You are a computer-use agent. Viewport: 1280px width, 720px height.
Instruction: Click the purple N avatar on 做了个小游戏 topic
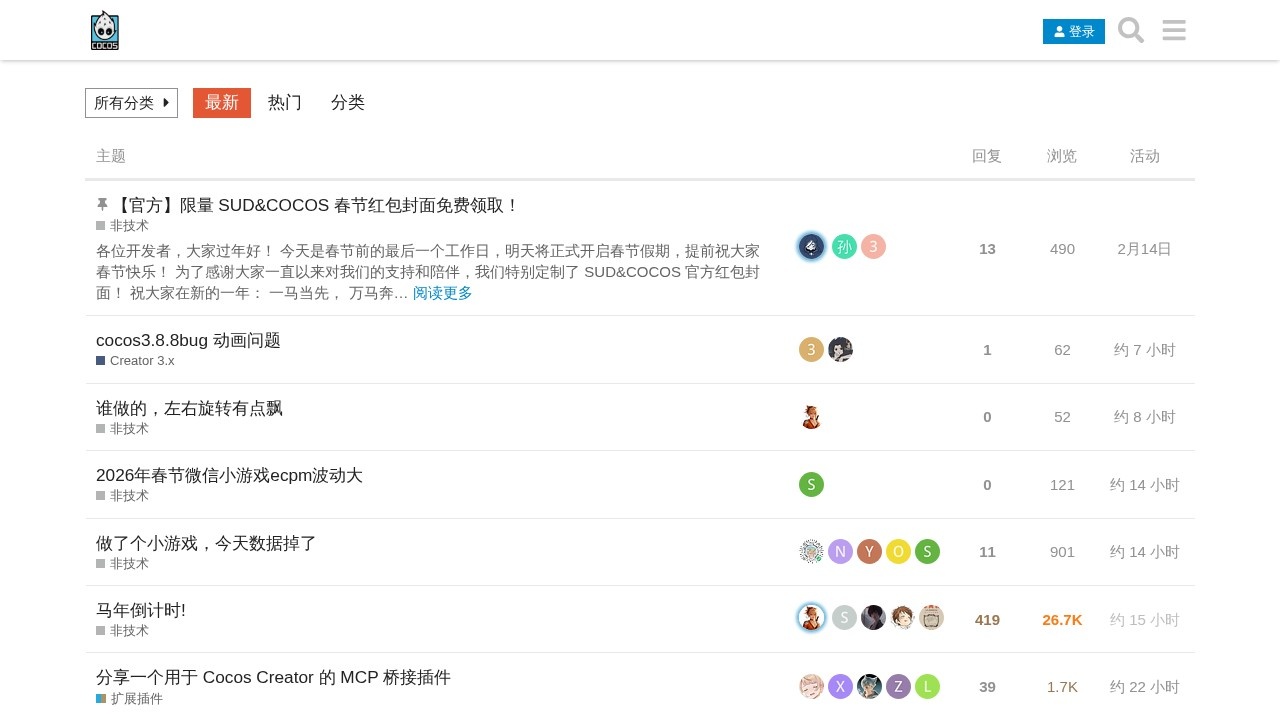click(x=840, y=551)
